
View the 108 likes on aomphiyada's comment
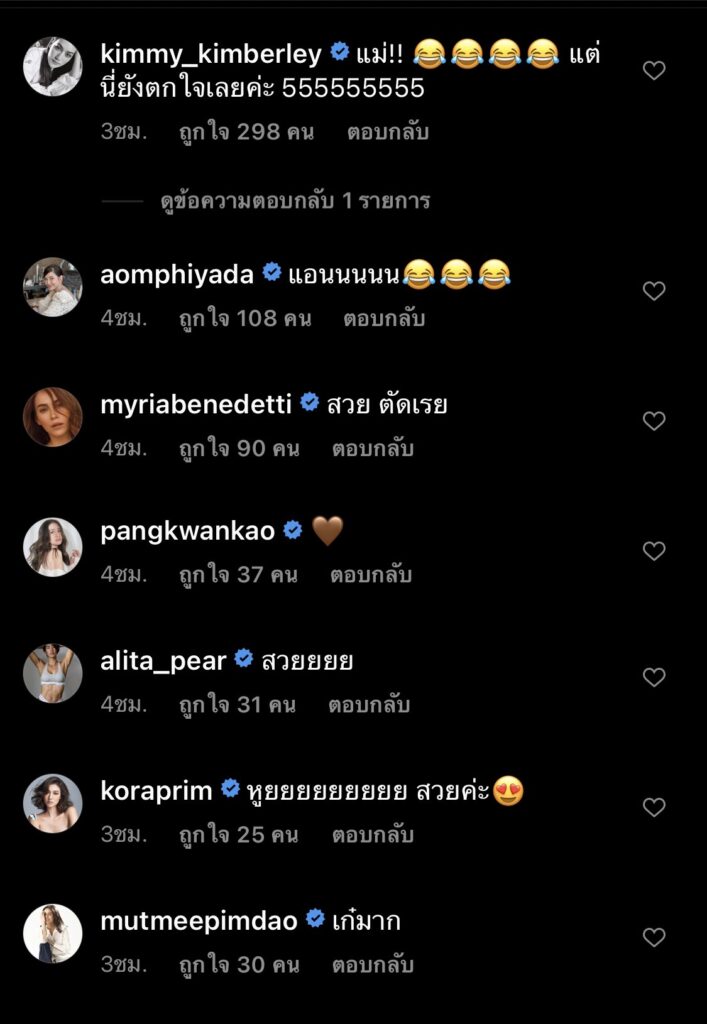point(245,319)
